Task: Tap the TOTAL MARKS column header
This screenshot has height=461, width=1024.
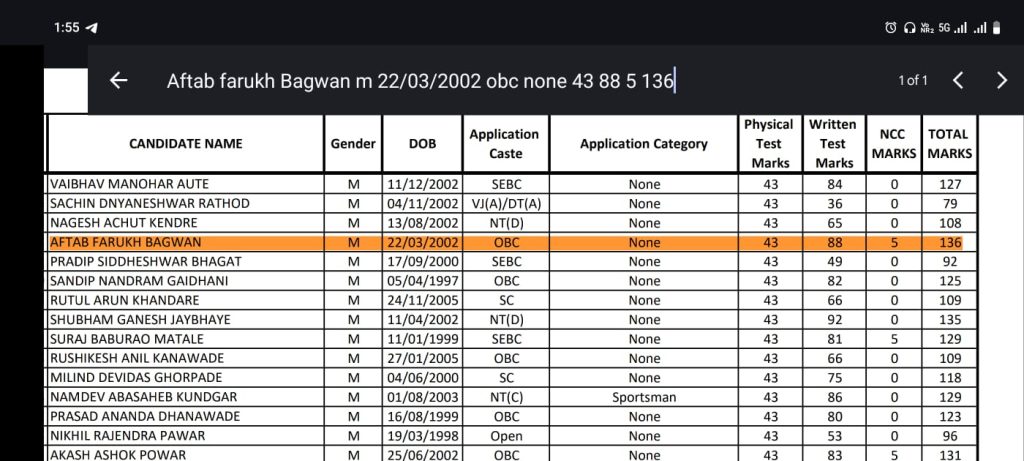Action: (x=948, y=144)
